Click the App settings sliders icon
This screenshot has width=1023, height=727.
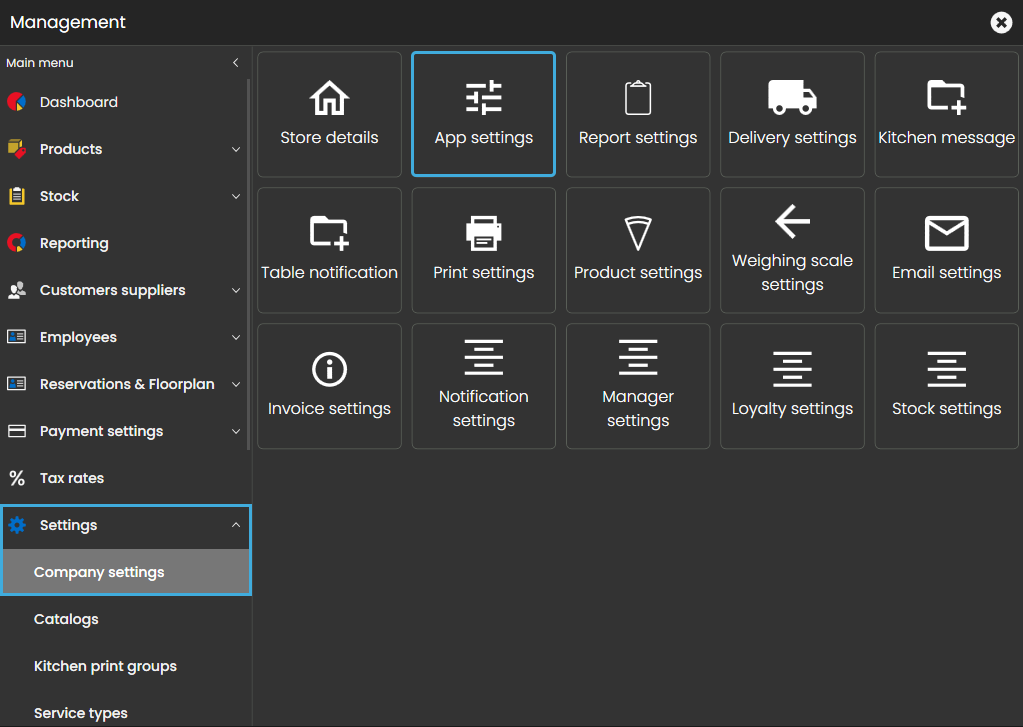pos(484,98)
